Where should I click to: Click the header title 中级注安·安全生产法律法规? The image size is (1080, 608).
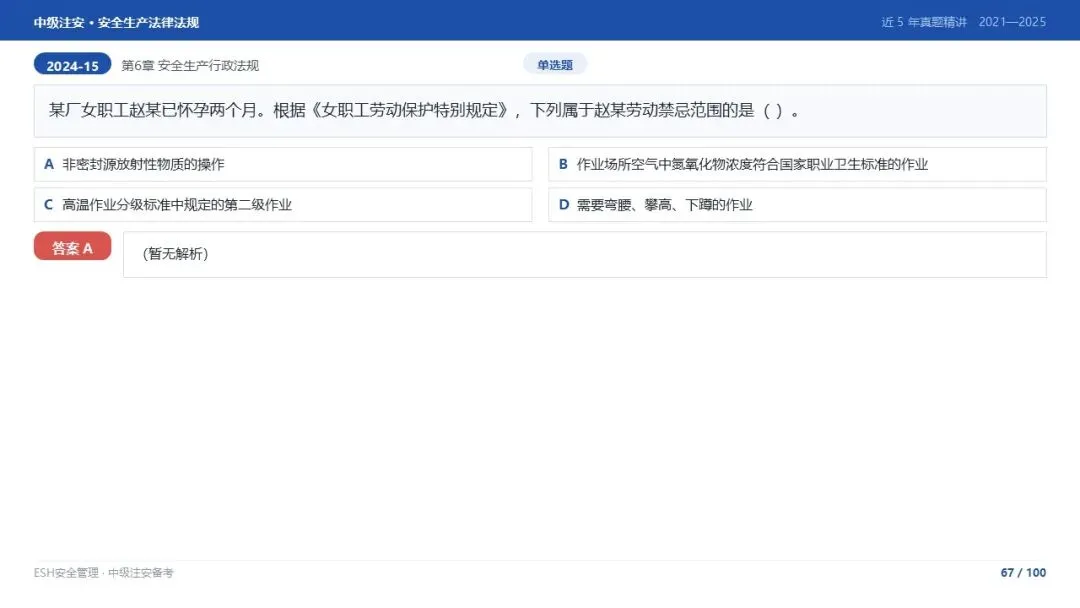116,23
